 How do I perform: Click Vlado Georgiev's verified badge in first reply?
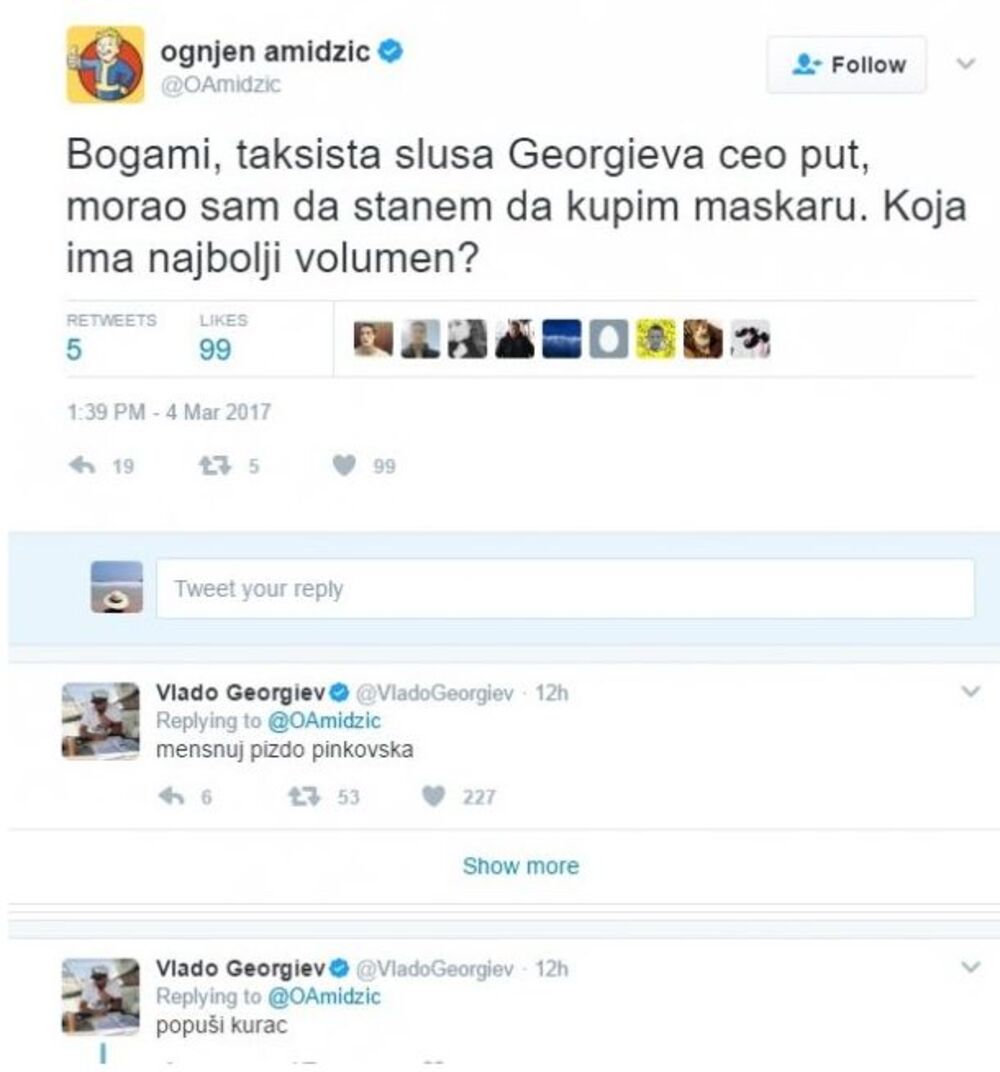click(340, 692)
